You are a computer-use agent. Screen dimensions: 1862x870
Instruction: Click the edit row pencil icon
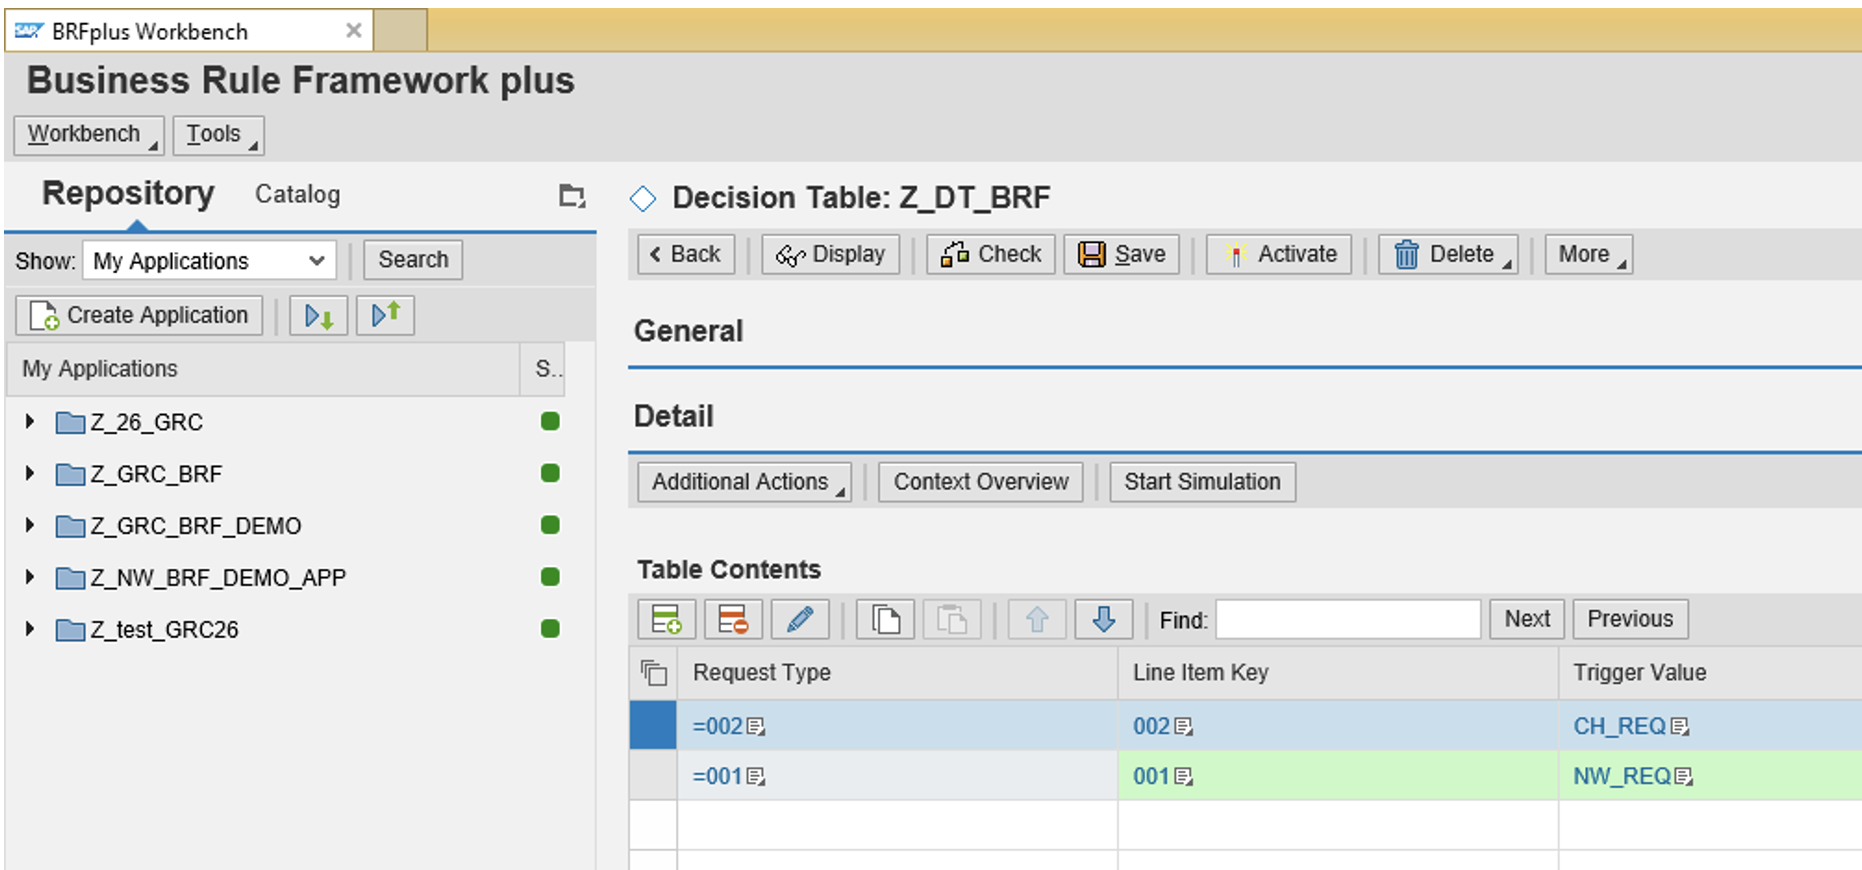pyautogui.click(x=799, y=619)
